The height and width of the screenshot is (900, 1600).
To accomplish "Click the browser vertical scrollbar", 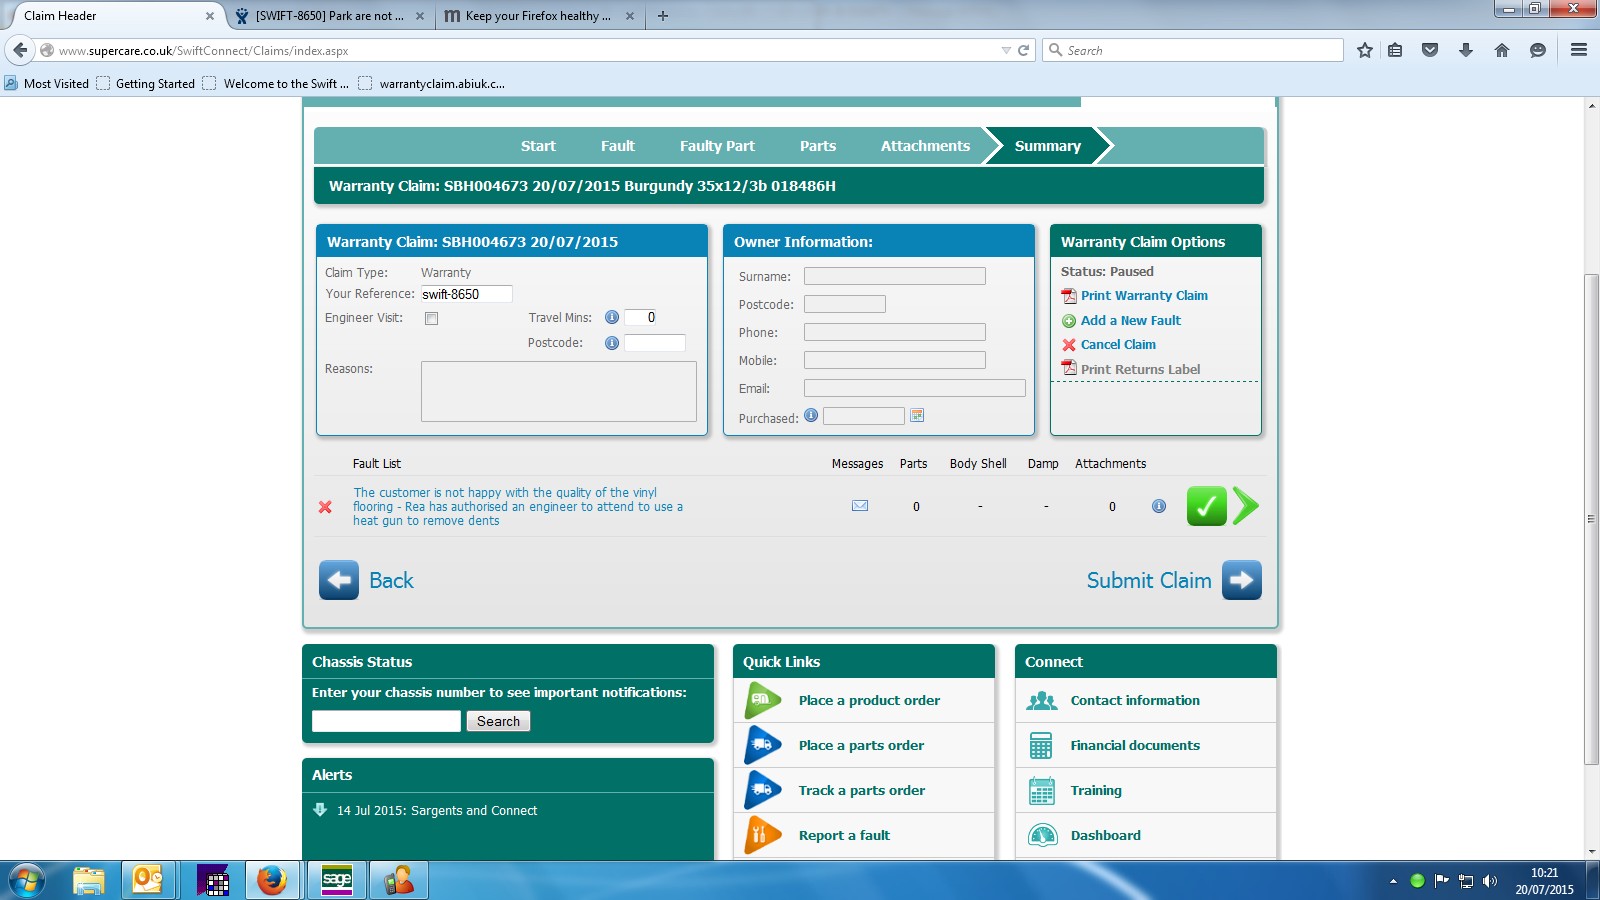I will [1591, 520].
